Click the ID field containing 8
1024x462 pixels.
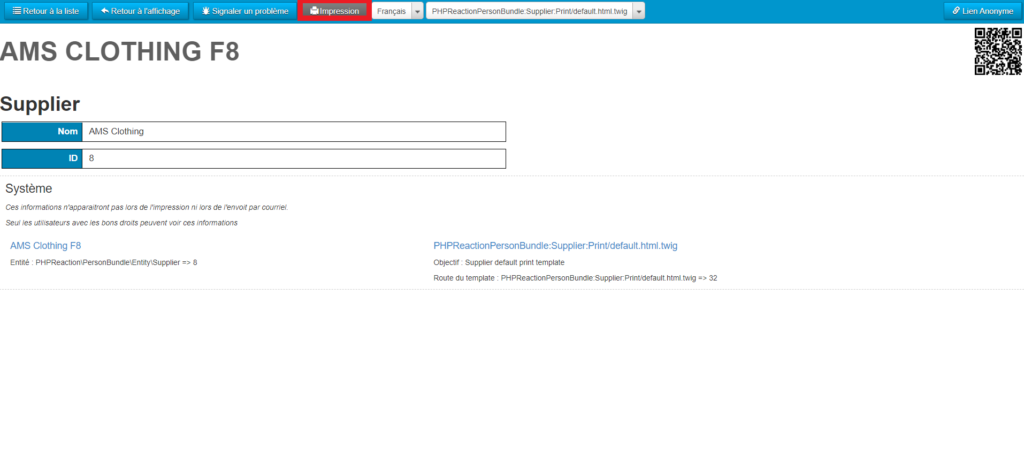pos(294,158)
